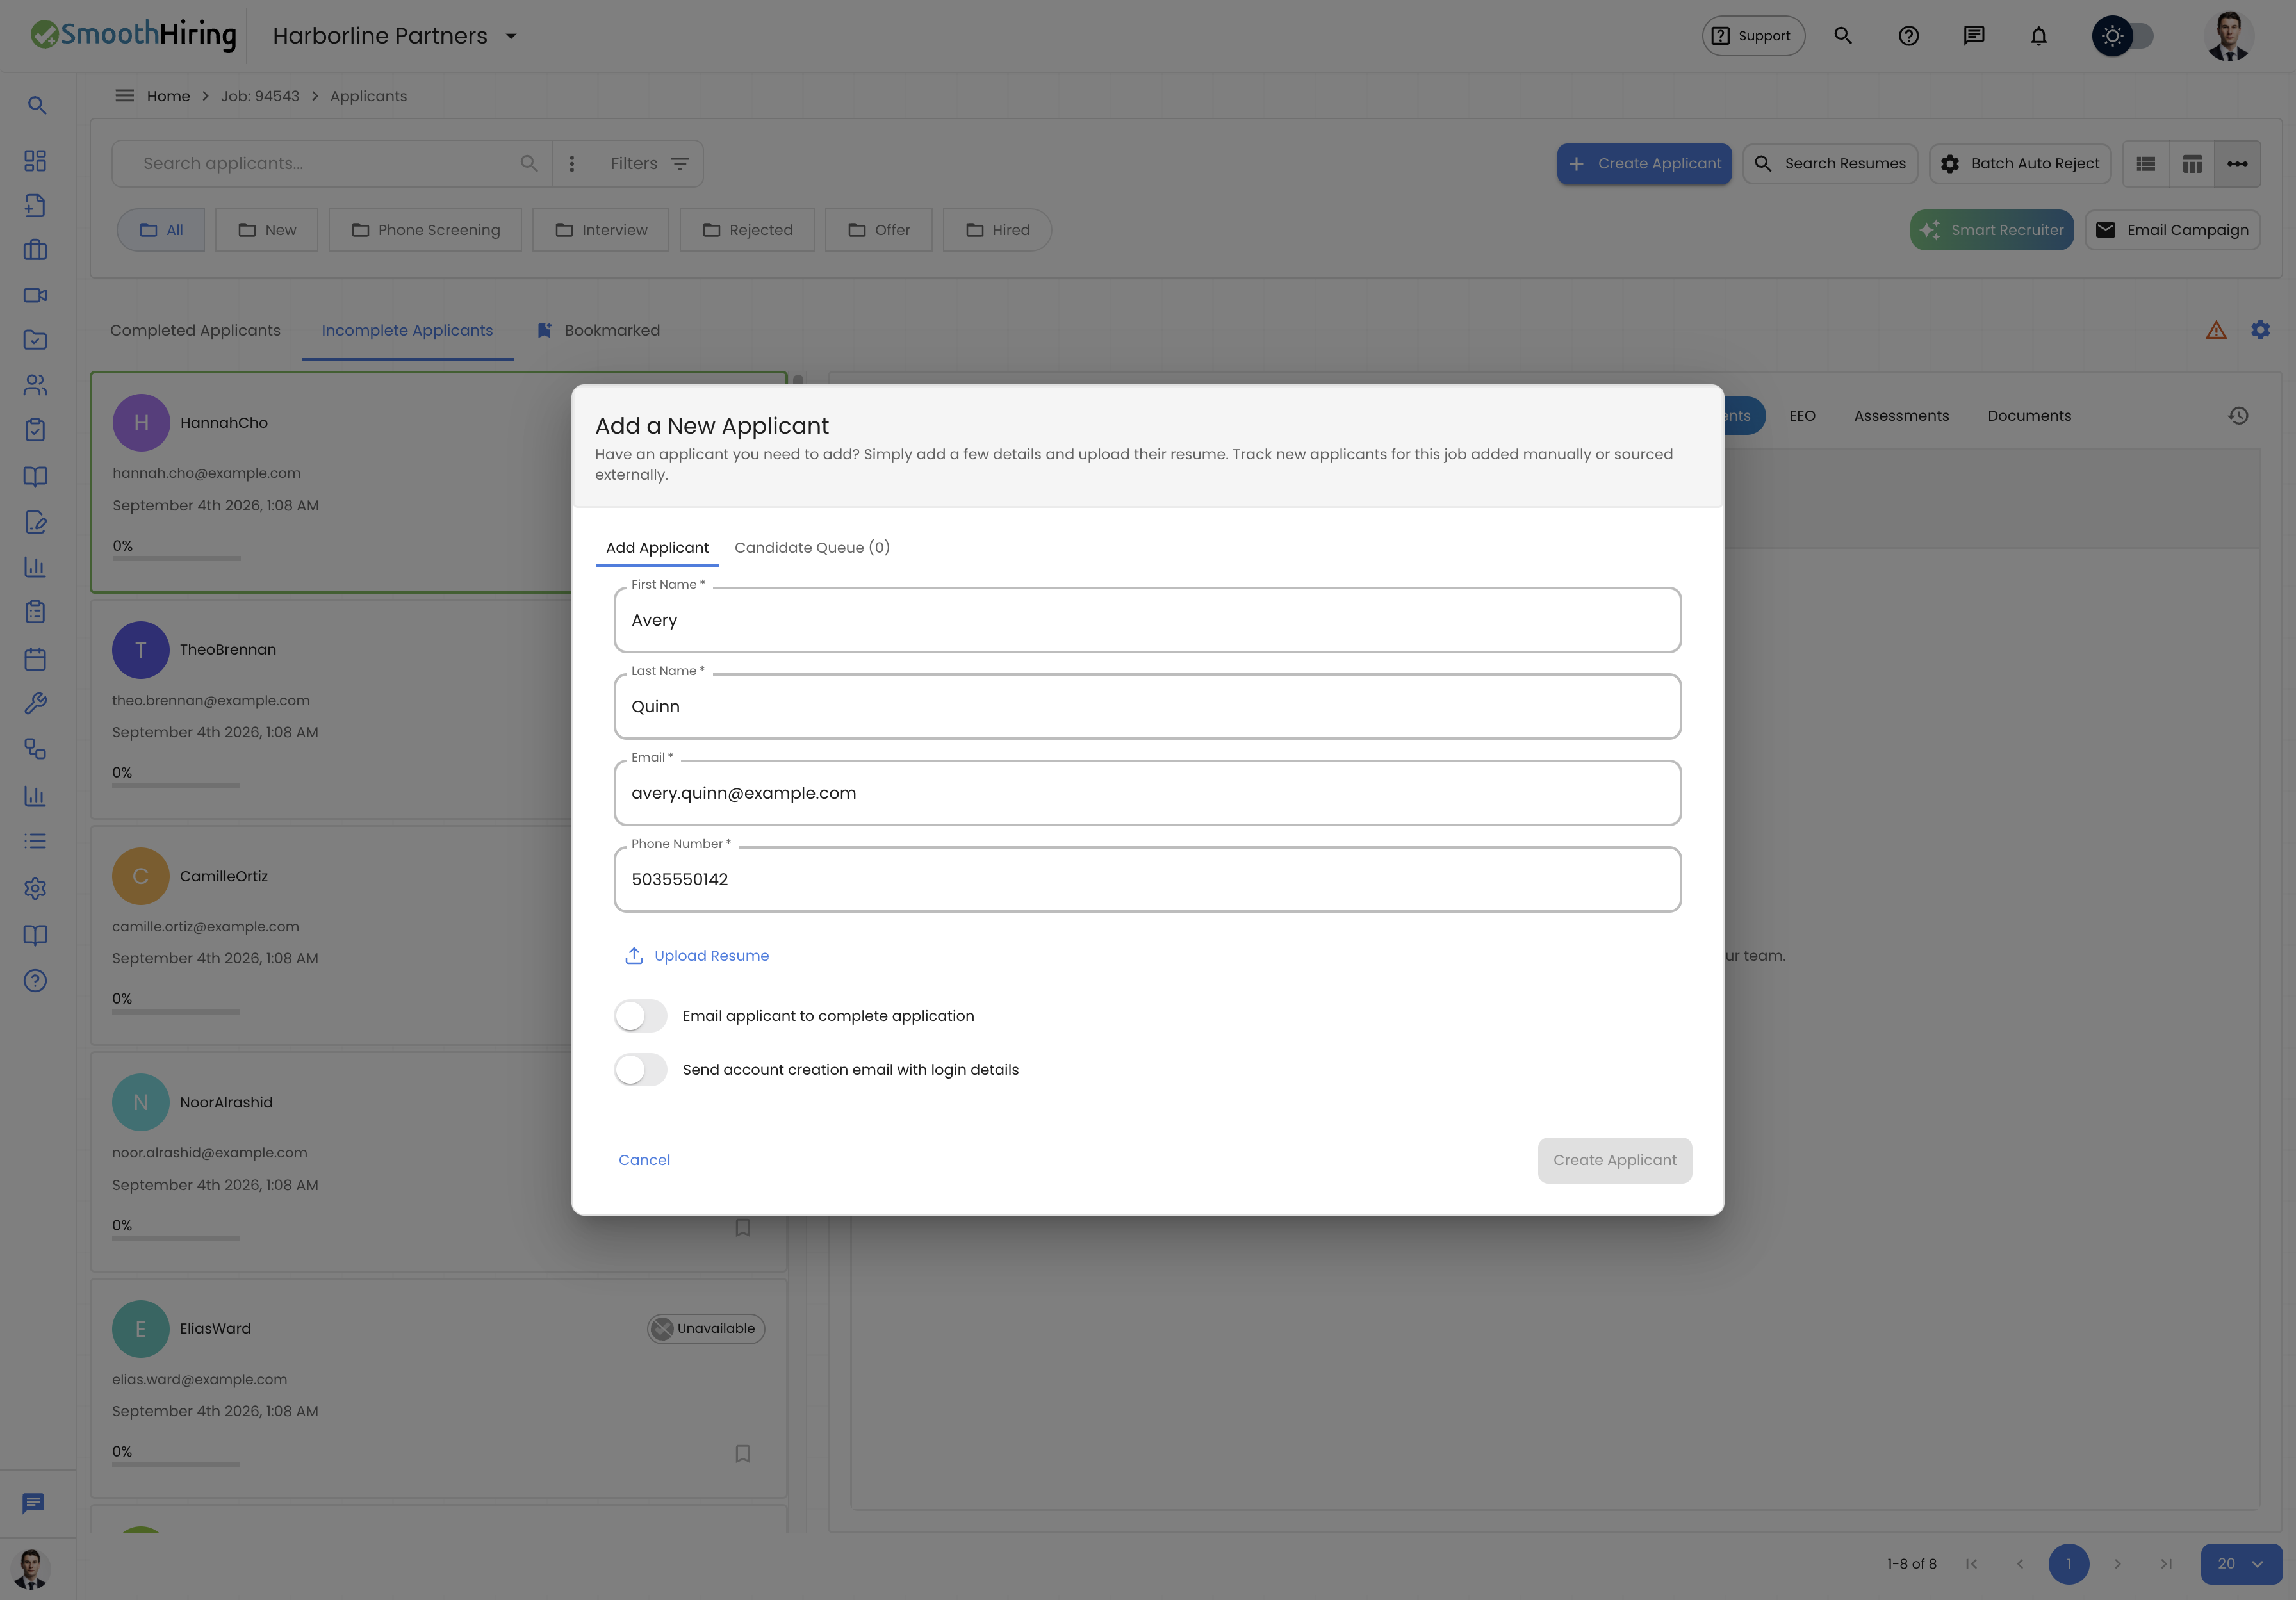Open the Harborline Partners company dropdown

(x=395, y=36)
